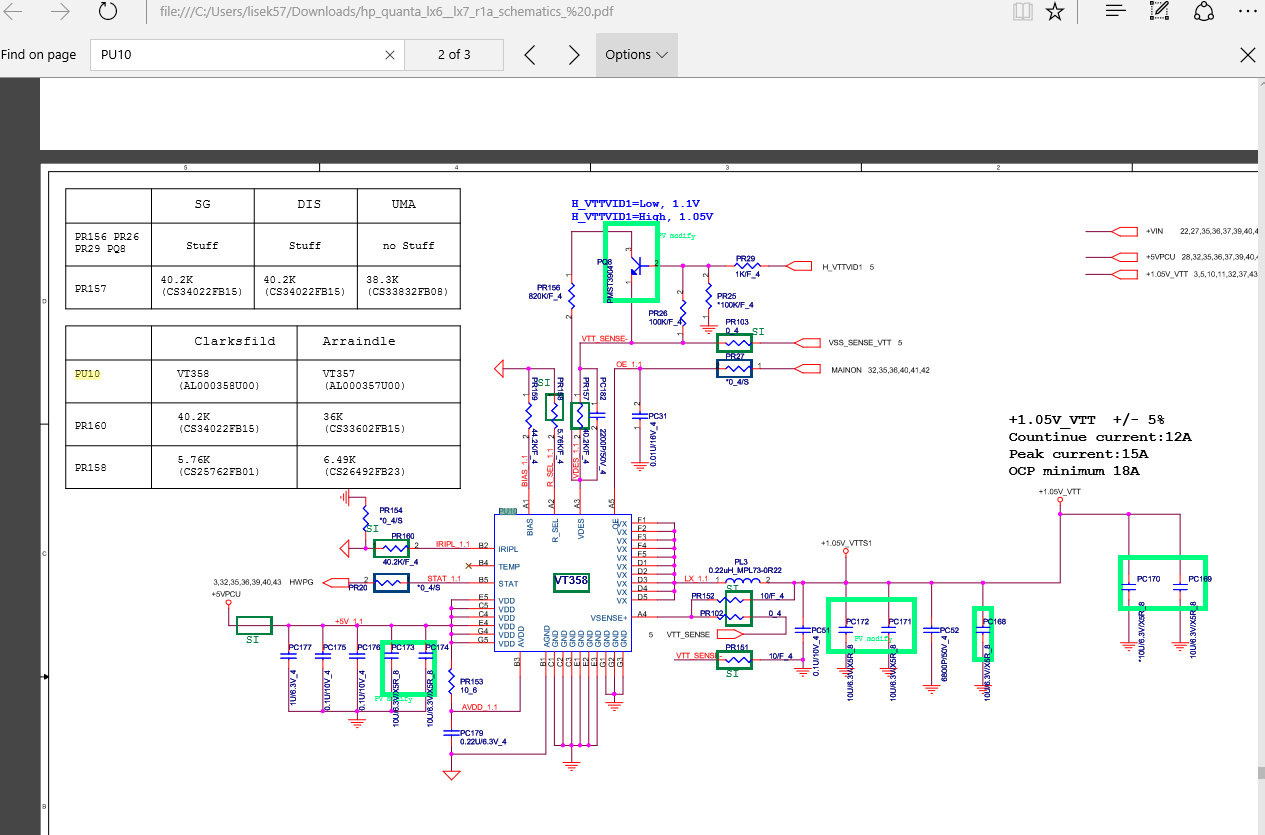Open the Hub three-lines icon
The image size is (1265, 835).
point(1117,11)
